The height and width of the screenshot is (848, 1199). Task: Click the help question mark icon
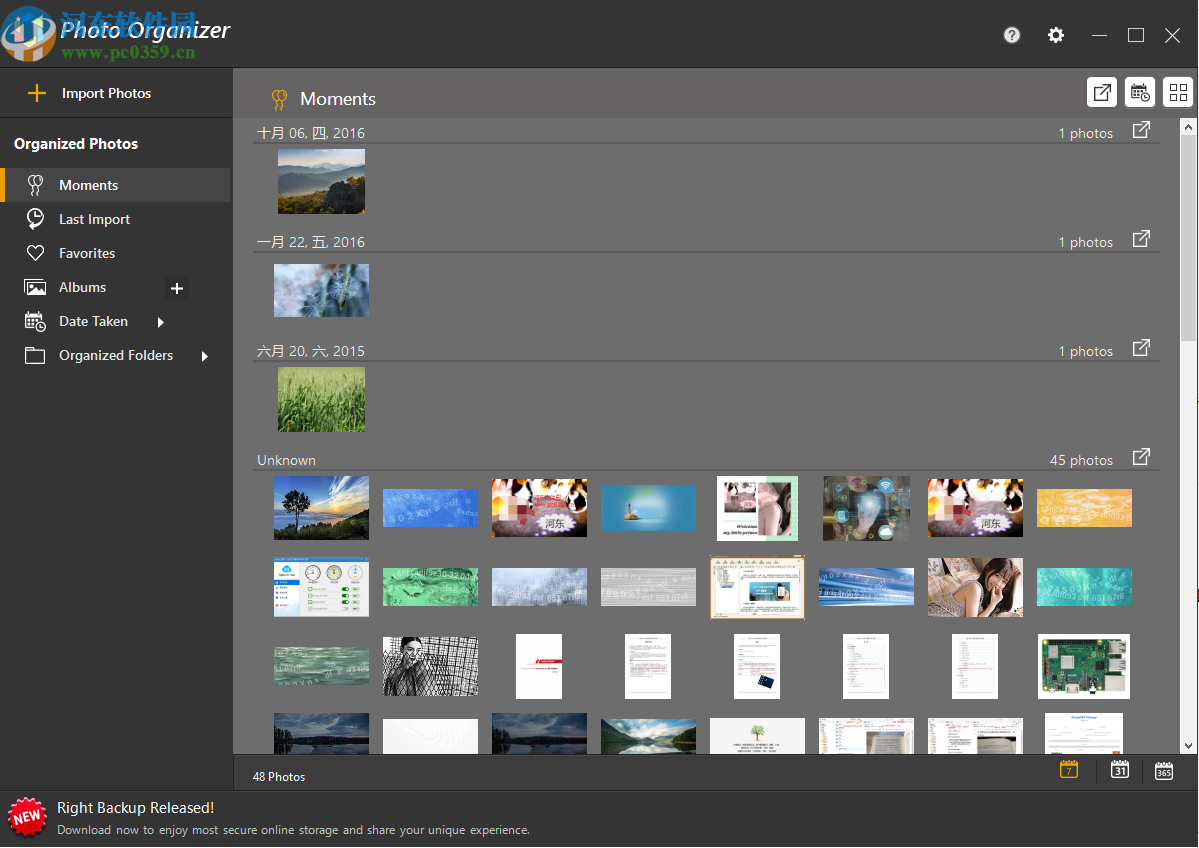pyautogui.click(x=1011, y=35)
